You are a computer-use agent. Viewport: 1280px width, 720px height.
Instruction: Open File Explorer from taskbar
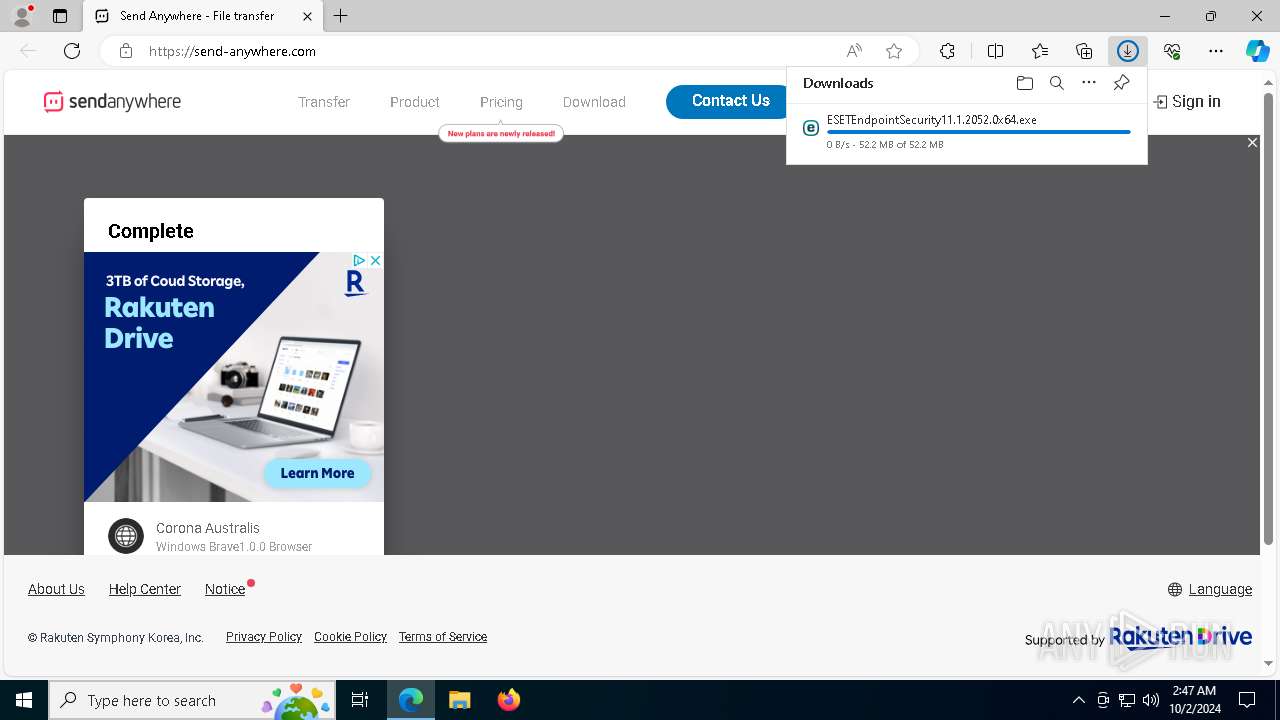pyautogui.click(x=459, y=700)
